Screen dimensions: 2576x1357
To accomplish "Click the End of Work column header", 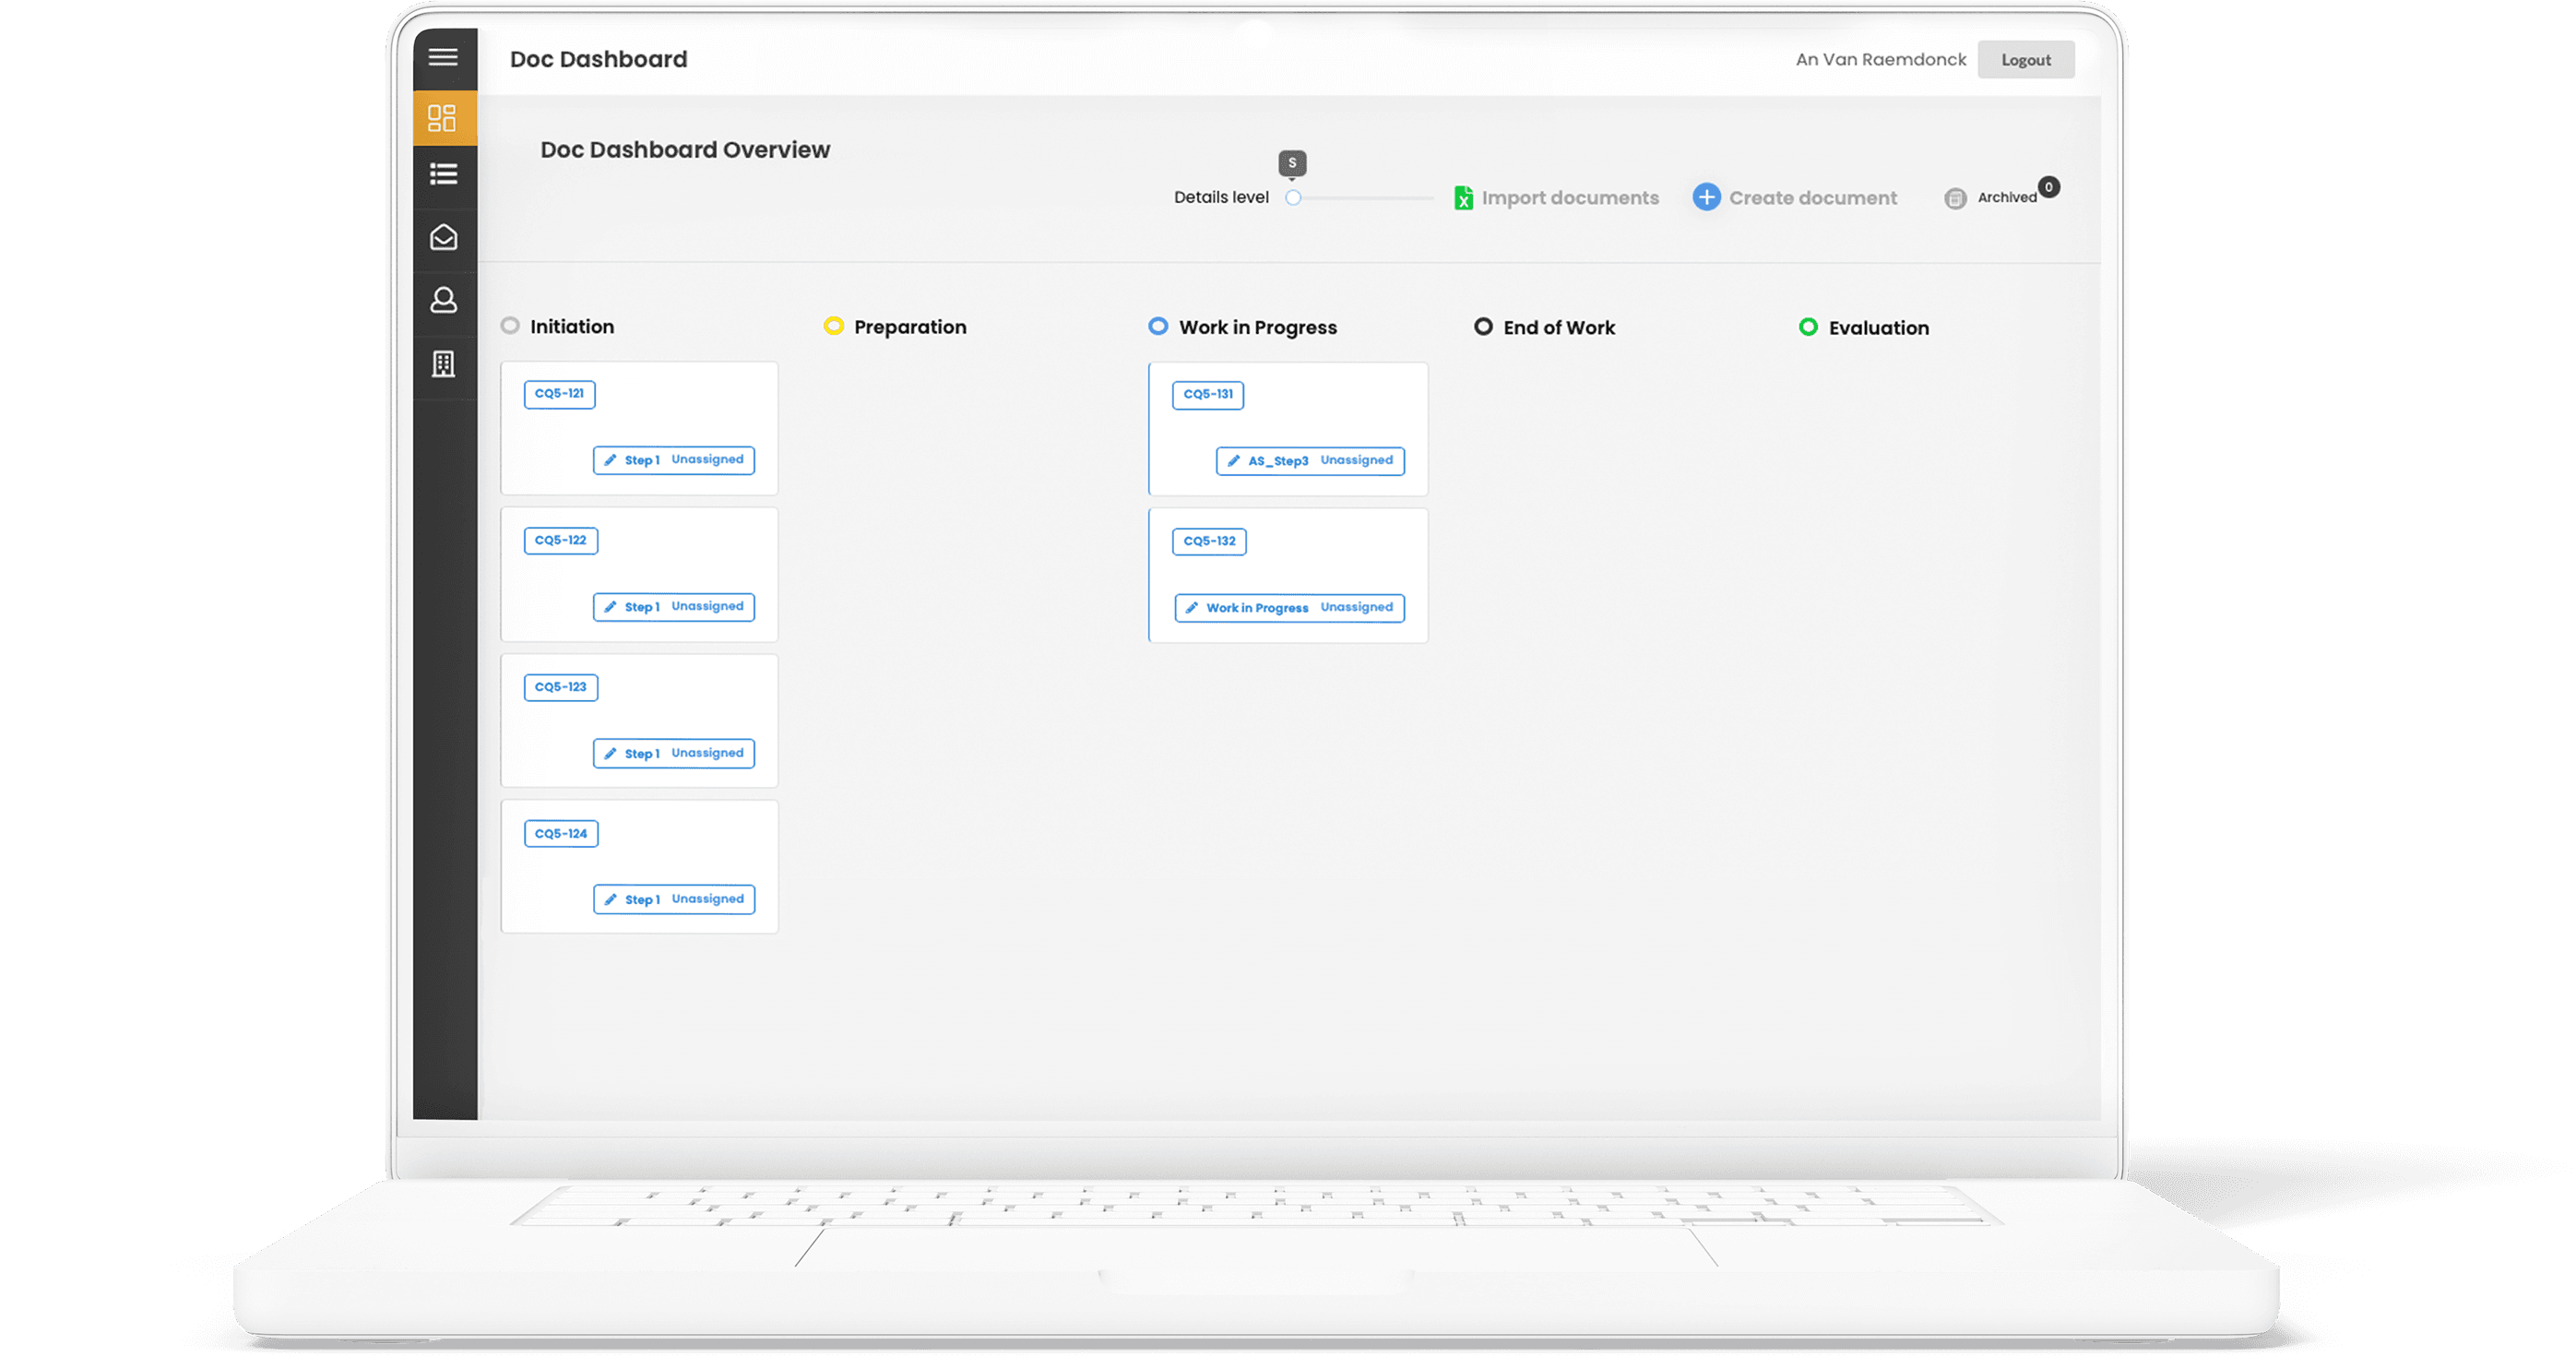I will click(x=1558, y=327).
